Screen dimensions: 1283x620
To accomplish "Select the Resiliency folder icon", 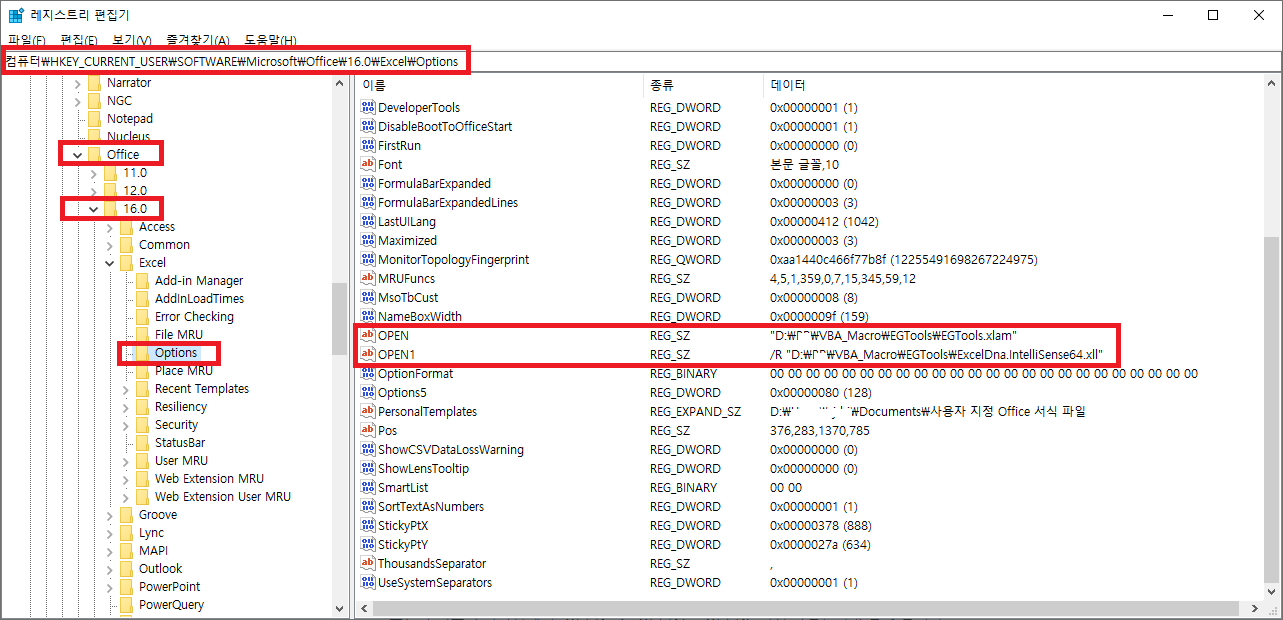I will pos(142,407).
